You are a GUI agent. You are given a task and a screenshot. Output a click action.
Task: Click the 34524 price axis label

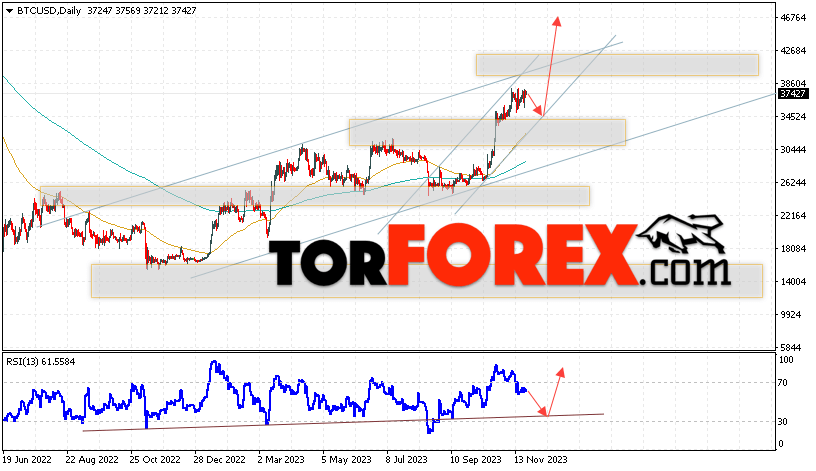click(x=793, y=117)
